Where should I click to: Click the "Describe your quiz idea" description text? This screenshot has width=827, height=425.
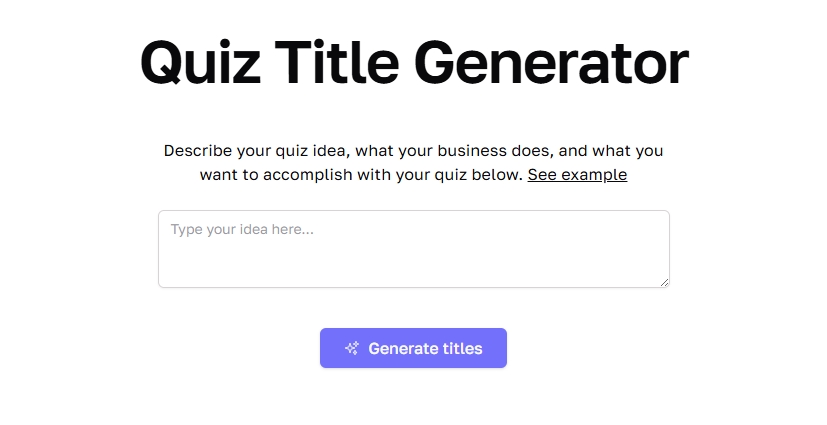click(250, 151)
